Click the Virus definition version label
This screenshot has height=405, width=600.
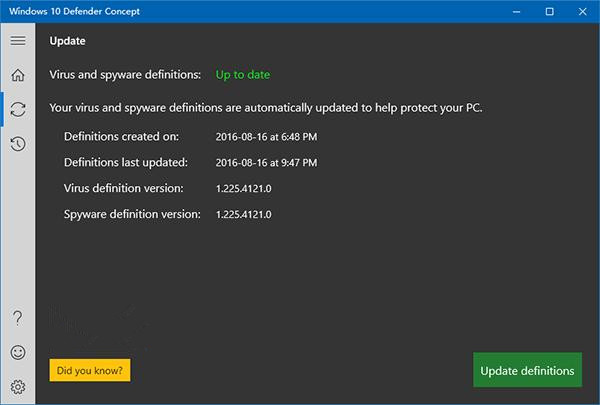pos(124,188)
